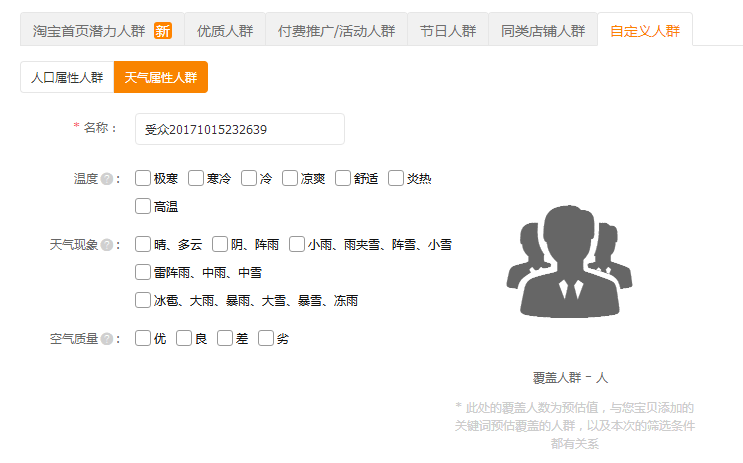Toggle the 冰雹、大雨、暴雨 weather checkbox
Screen dimensions: 743x463
[x=143, y=300]
